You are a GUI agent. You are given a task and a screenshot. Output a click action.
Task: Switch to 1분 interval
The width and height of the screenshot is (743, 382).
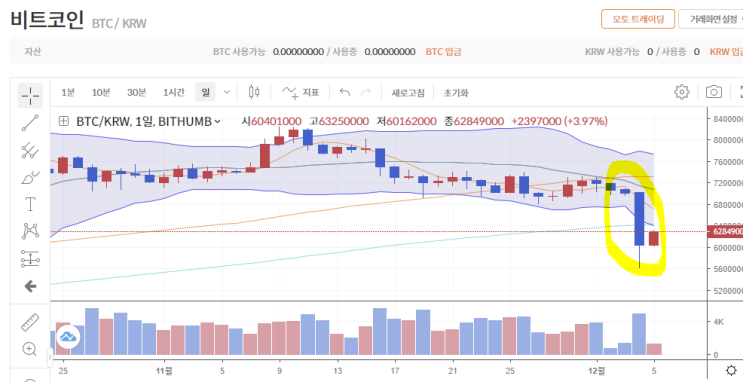[x=68, y=92]
